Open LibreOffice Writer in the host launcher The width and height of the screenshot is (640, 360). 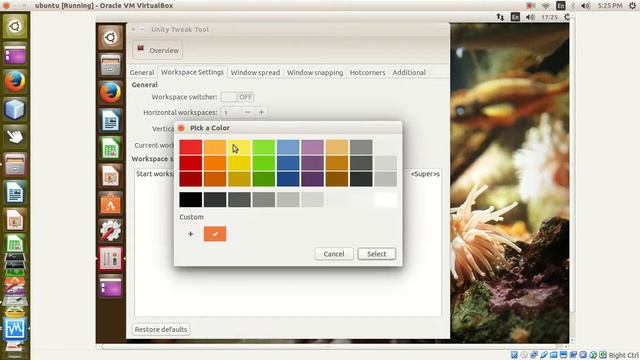tap(15, 193)
